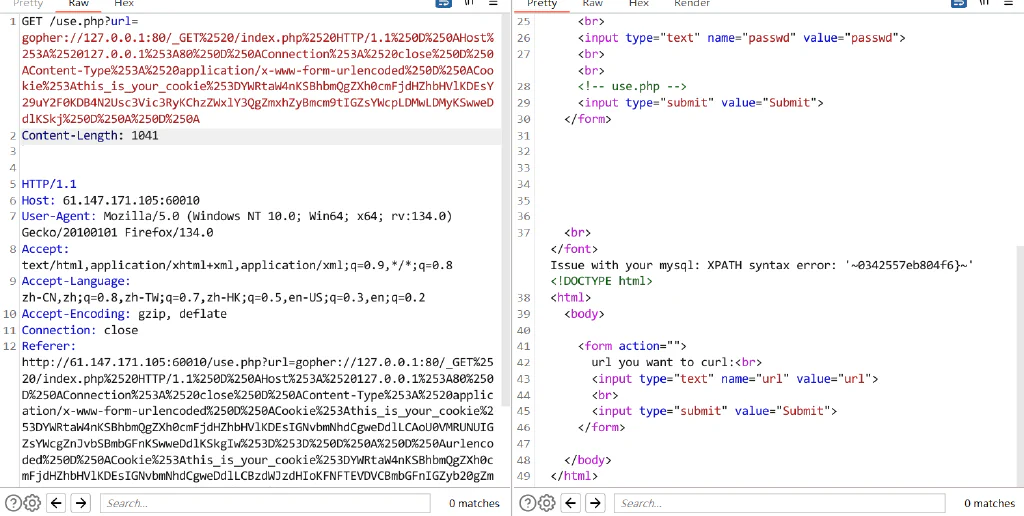Click the response panel vertical scrollbar
This screenshot has width=1024, height=516.
pyautogui.click(x=1020, y=366)
